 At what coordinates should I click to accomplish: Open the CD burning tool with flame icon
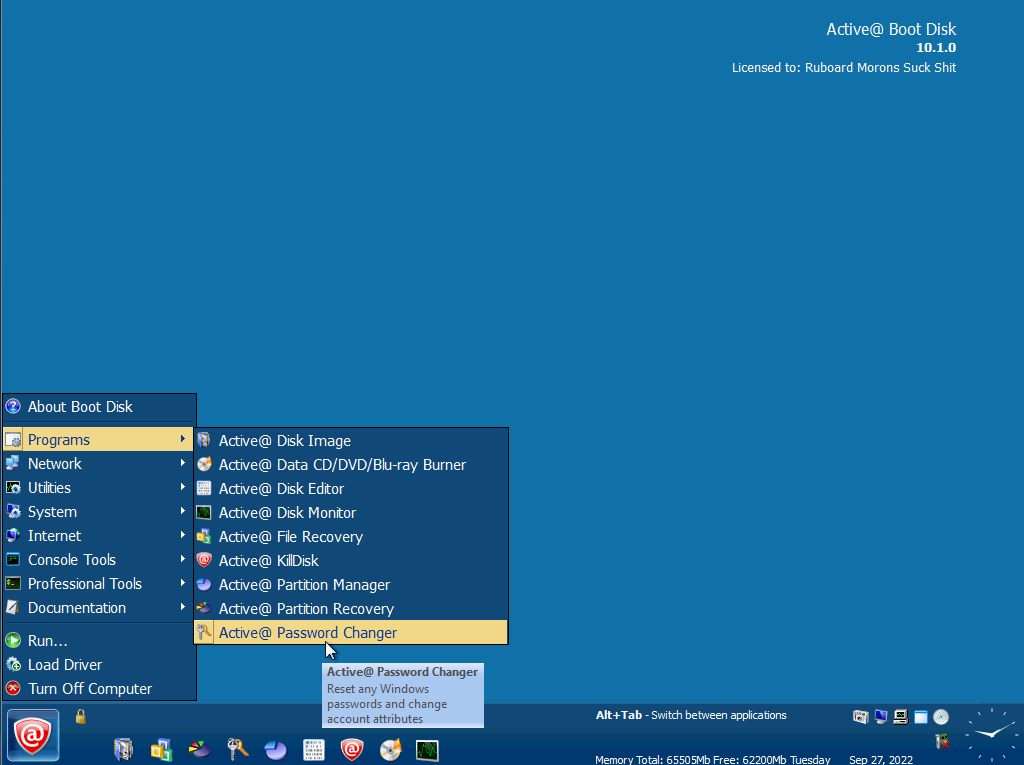pyautogui.click(x=389, y=749)
